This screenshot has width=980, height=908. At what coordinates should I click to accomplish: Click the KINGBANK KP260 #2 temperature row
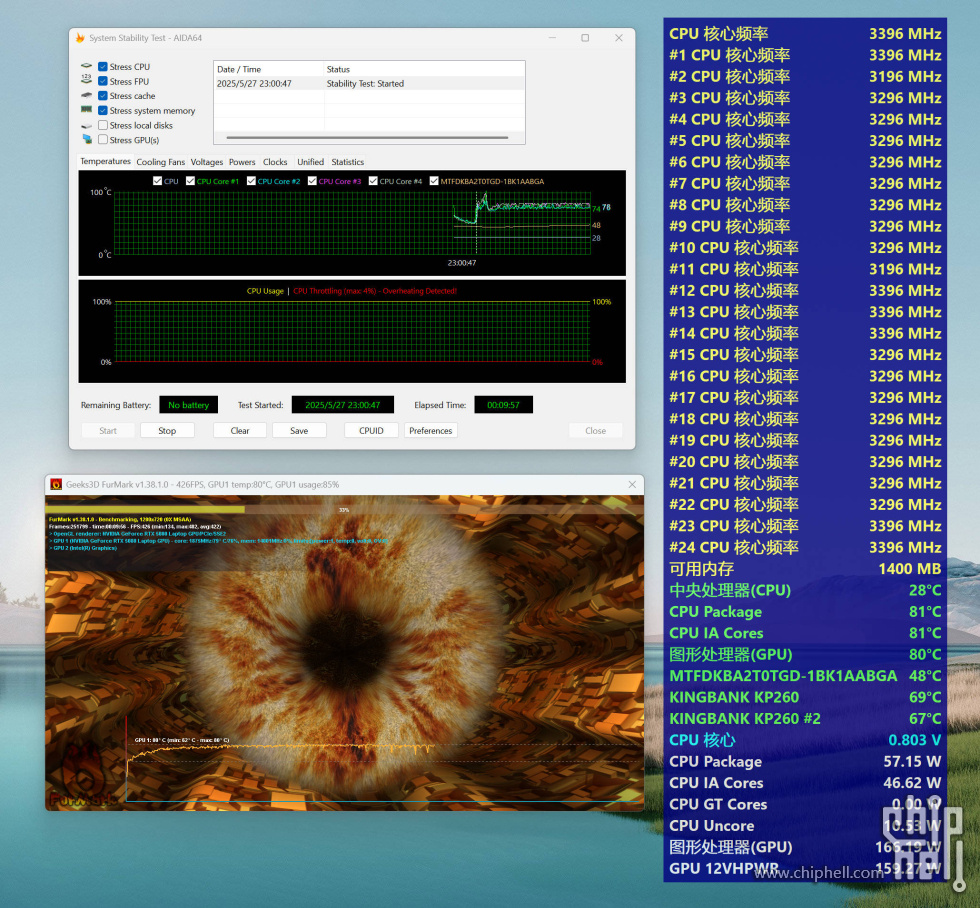coord(805,719)
